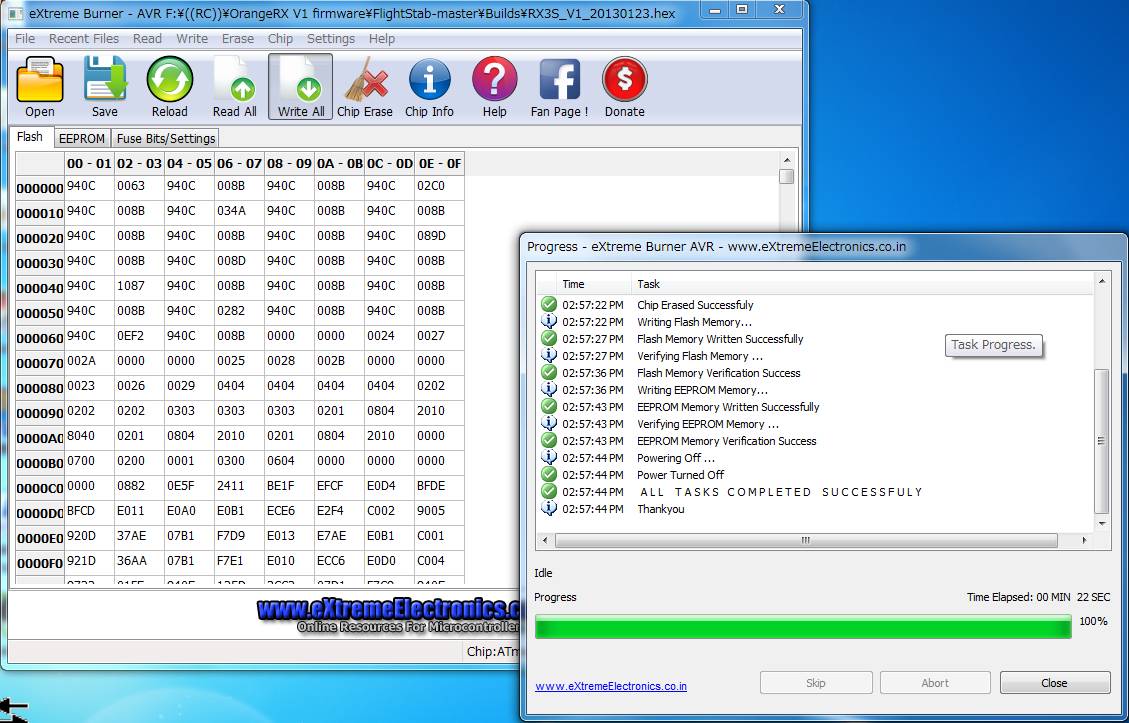Open the File menu
The height and width of the screenshot is (723, 1129).
24,39
